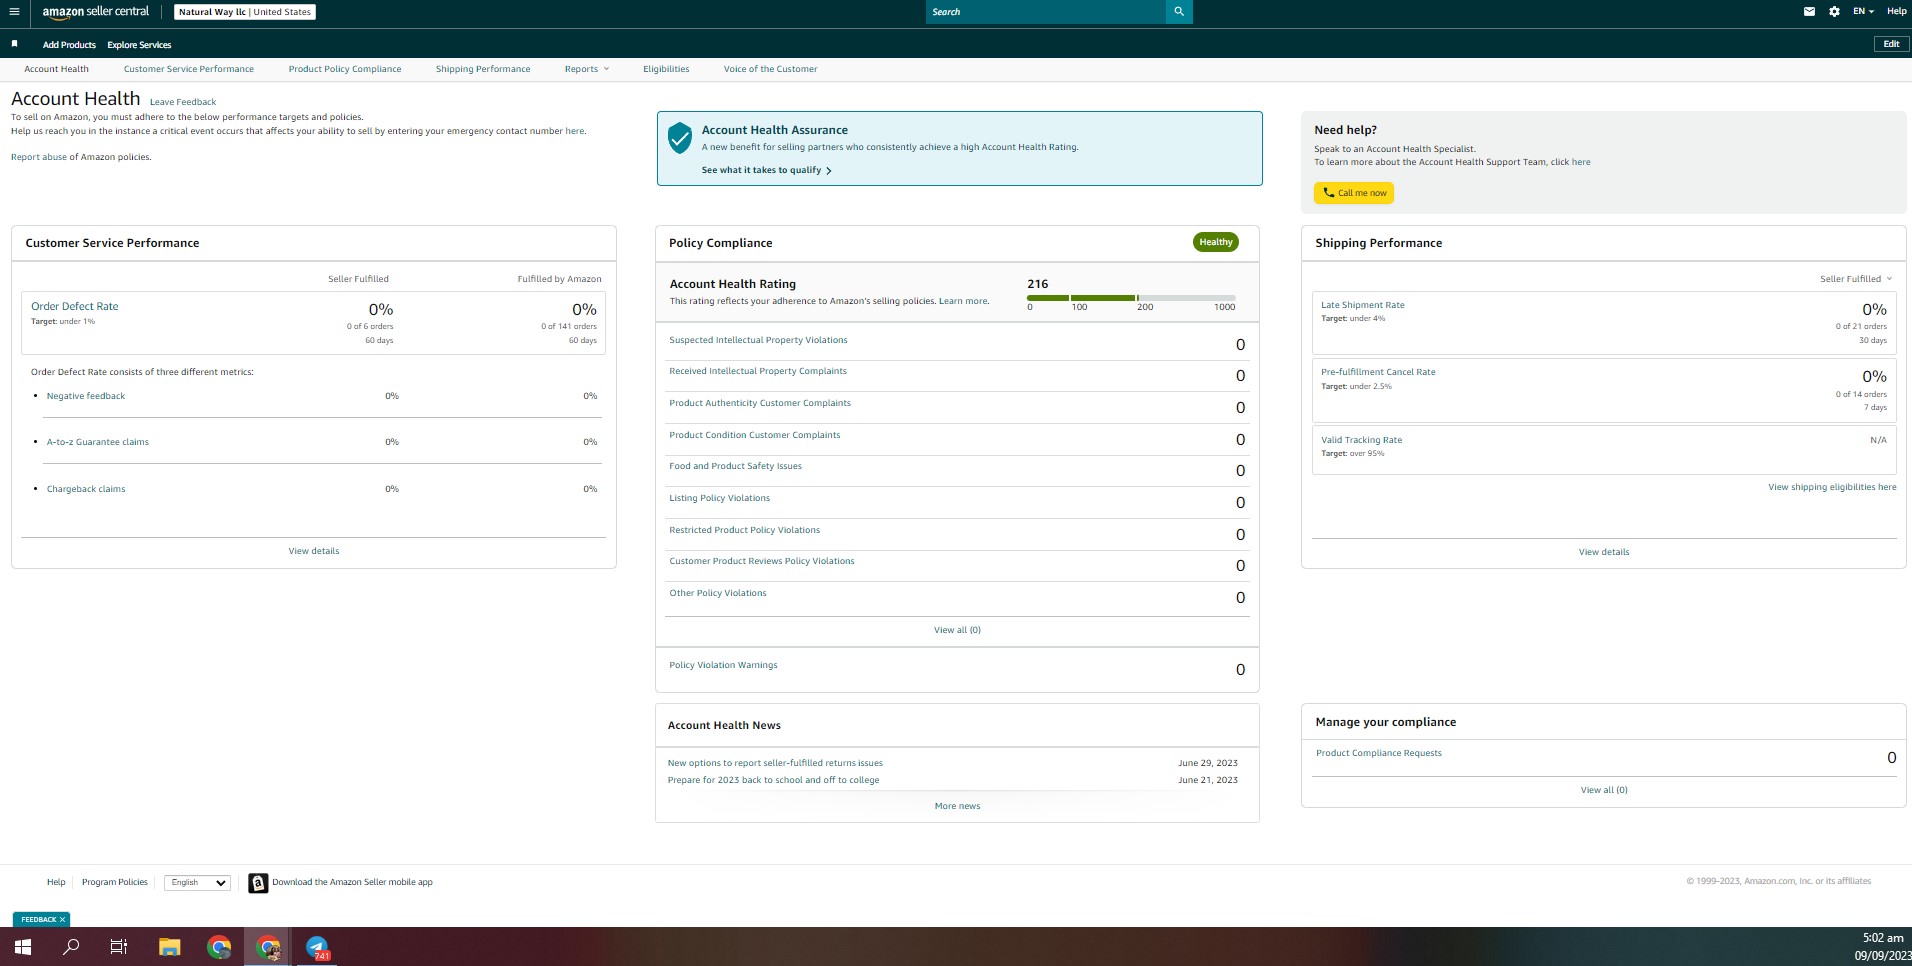Open the Windows Start menu
The width and height of the screenshot is (1912, 966).
pyautogui.click(x=23, y=946)
